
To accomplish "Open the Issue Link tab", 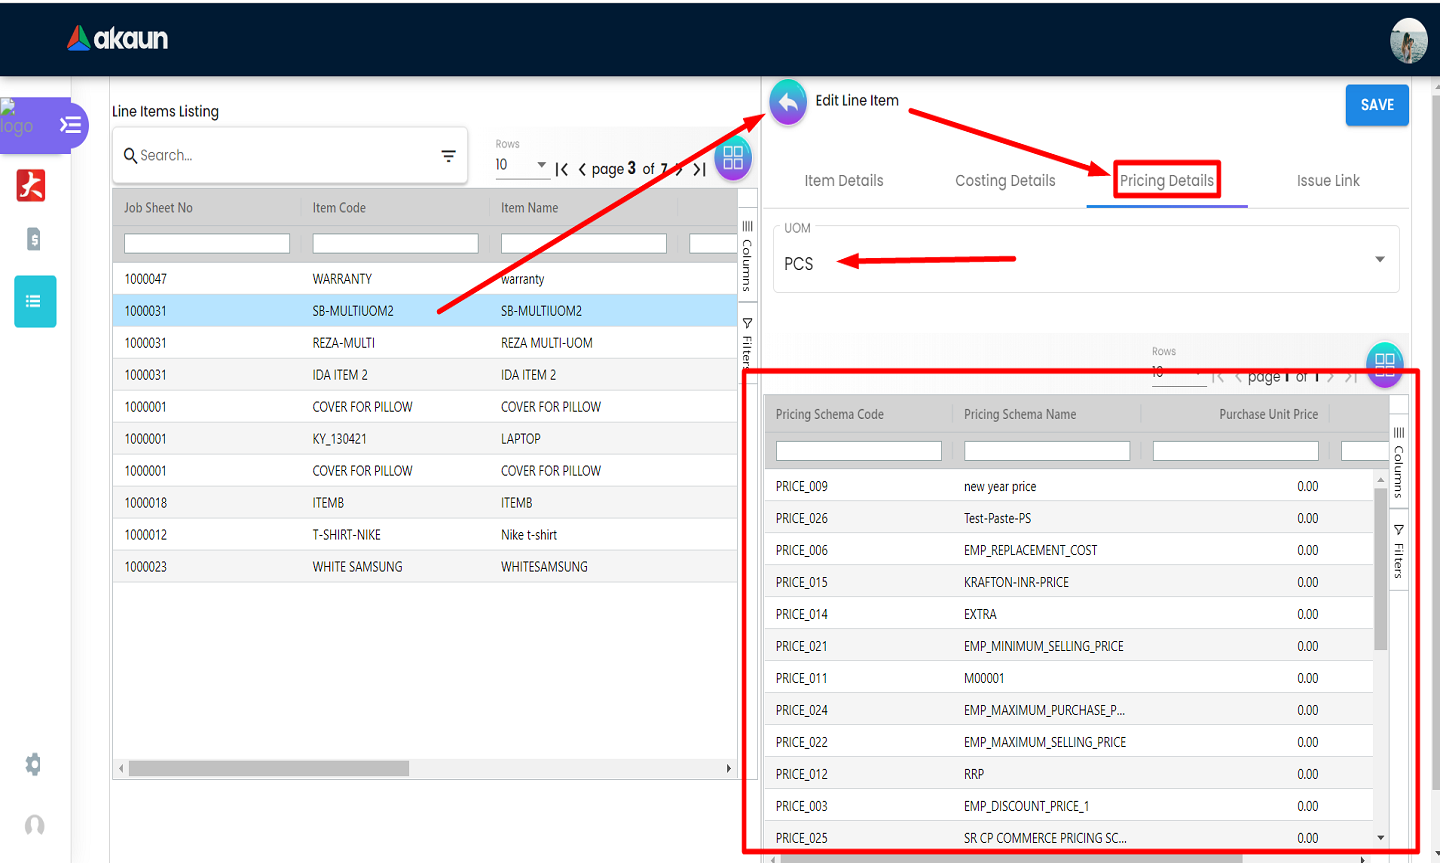I will click(1327, 181).
